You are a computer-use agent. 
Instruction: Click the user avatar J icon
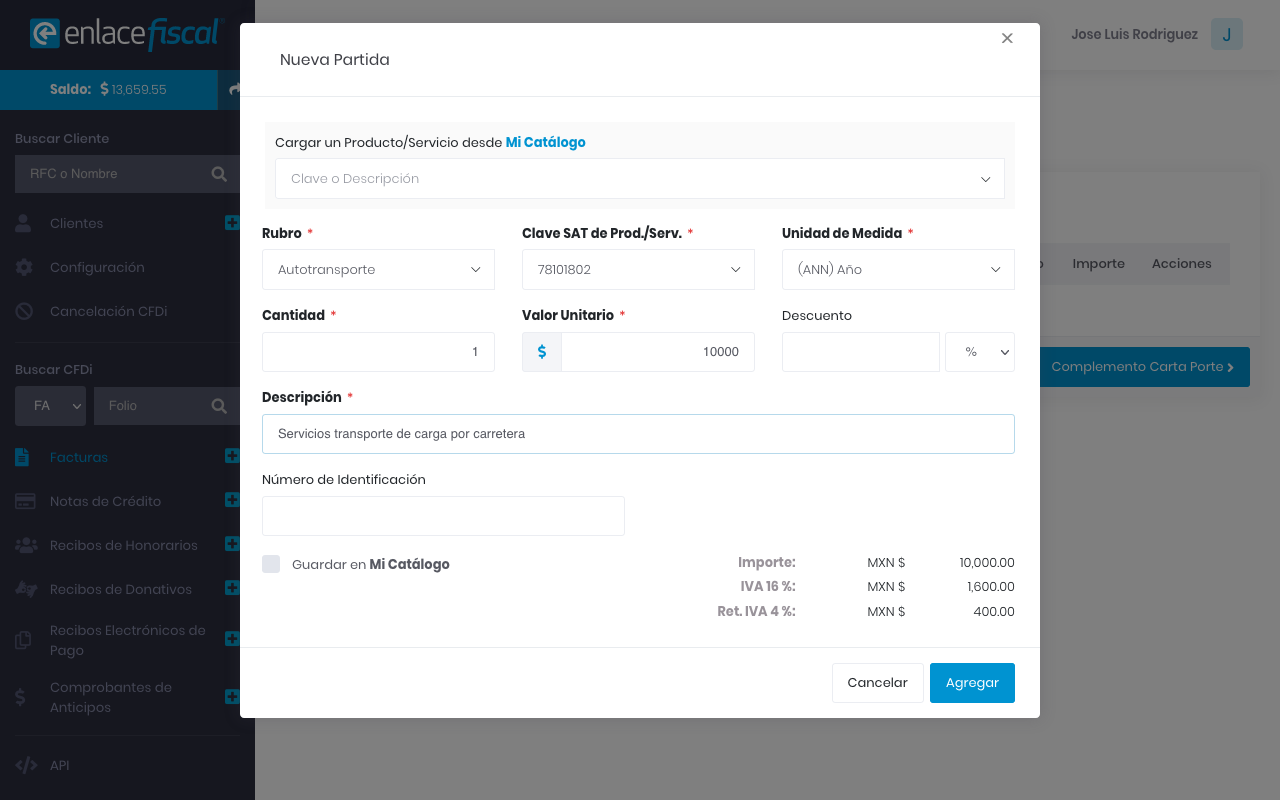point(1227,34)
